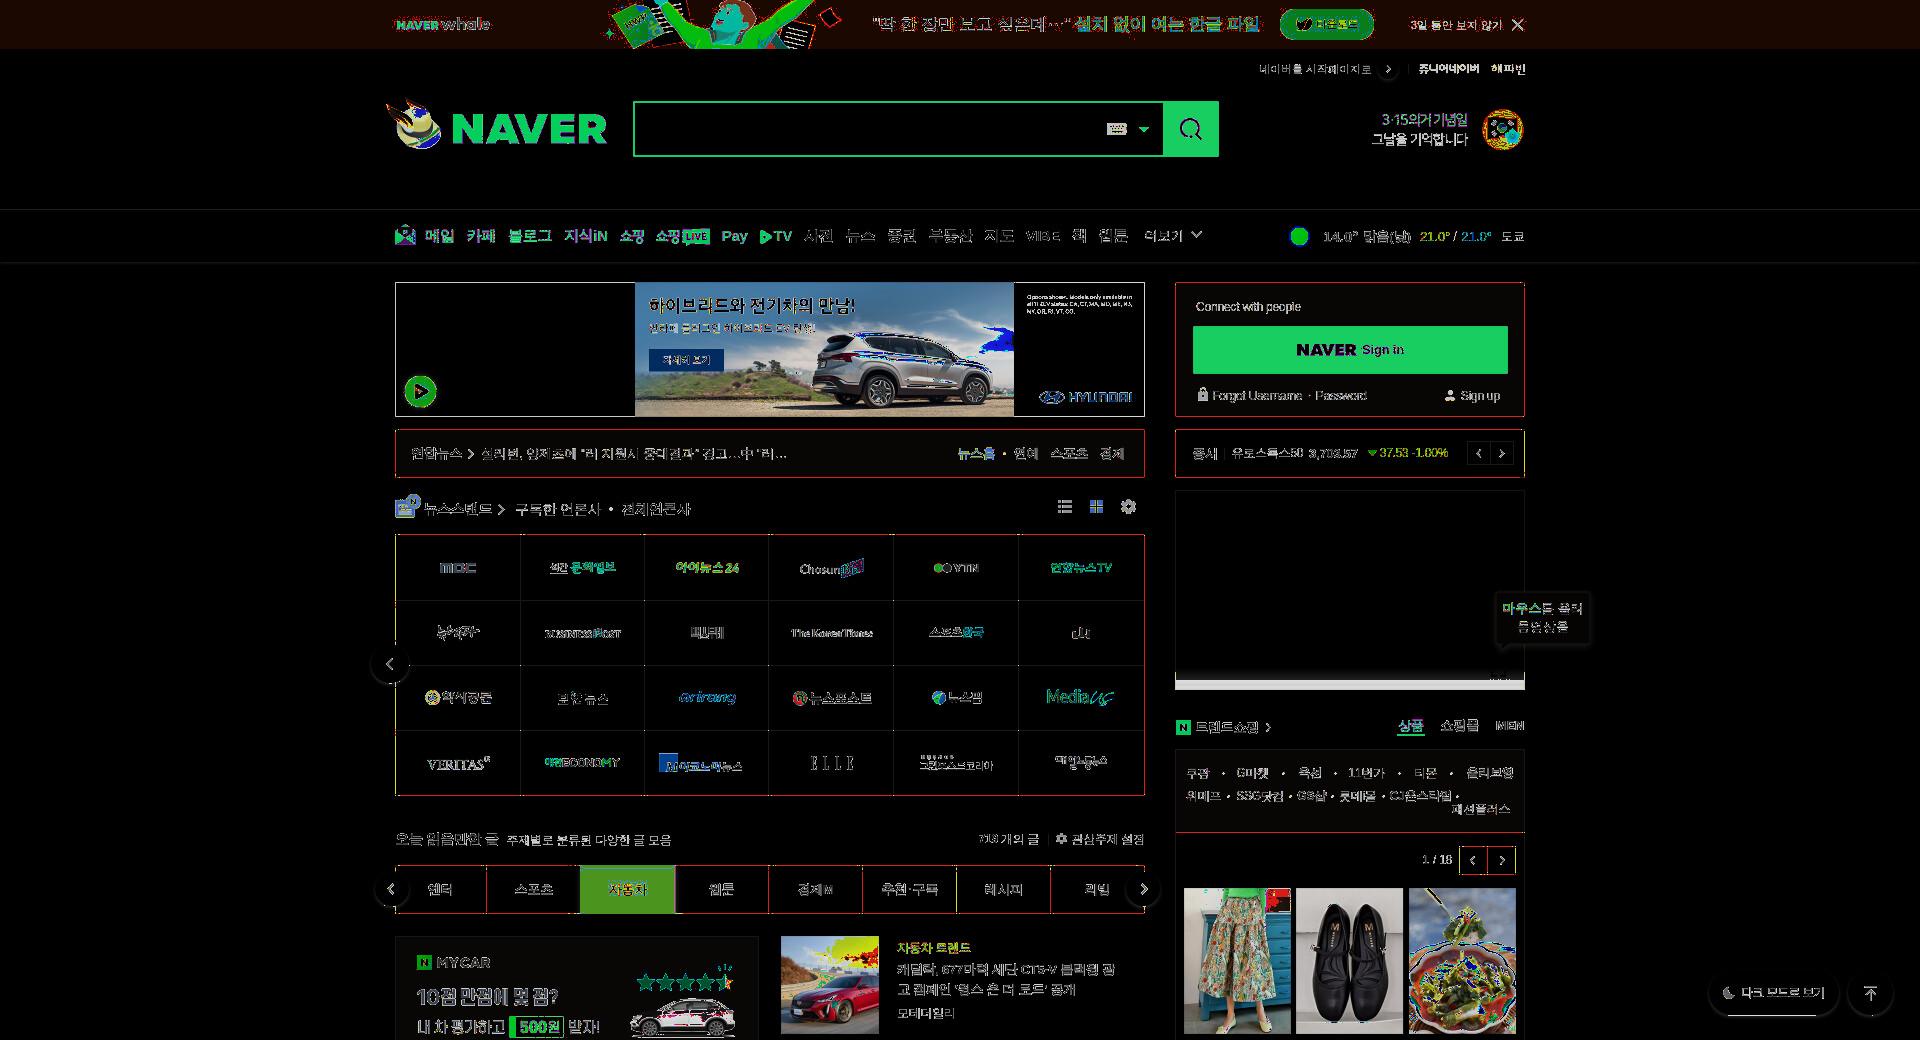Image resolution: width=1920 pixels, height=1040 pixels.
Task: Click Forgot Username link
Action: coord(1257,396)
